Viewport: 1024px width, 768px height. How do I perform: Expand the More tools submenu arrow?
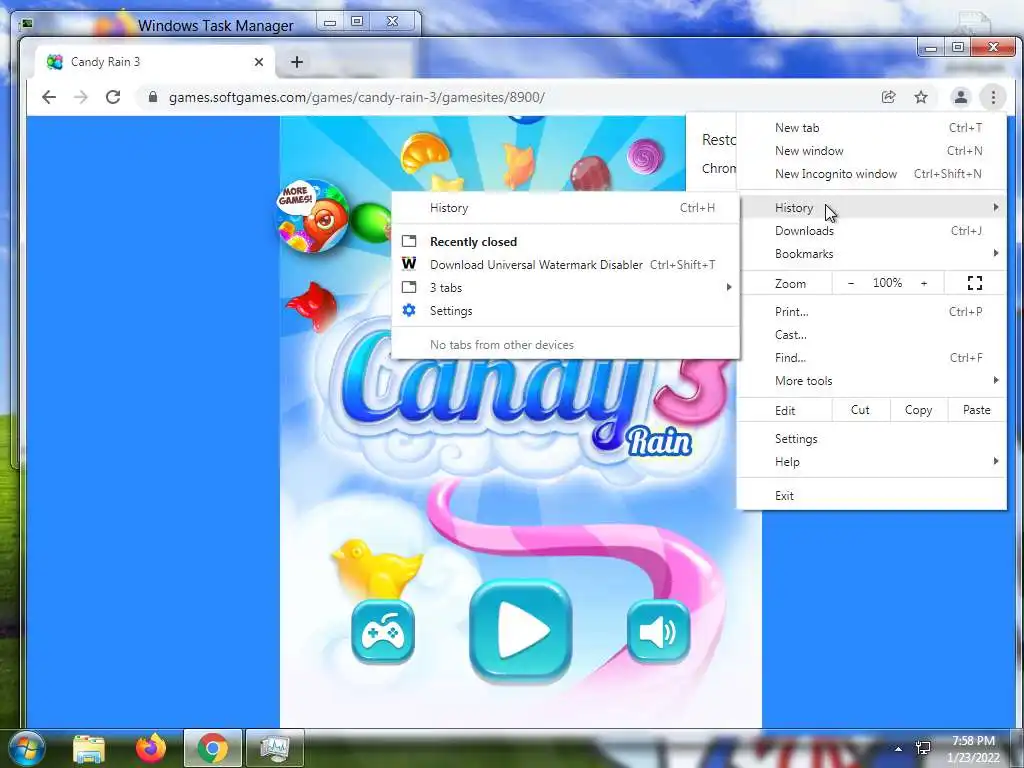pos(995,380)
